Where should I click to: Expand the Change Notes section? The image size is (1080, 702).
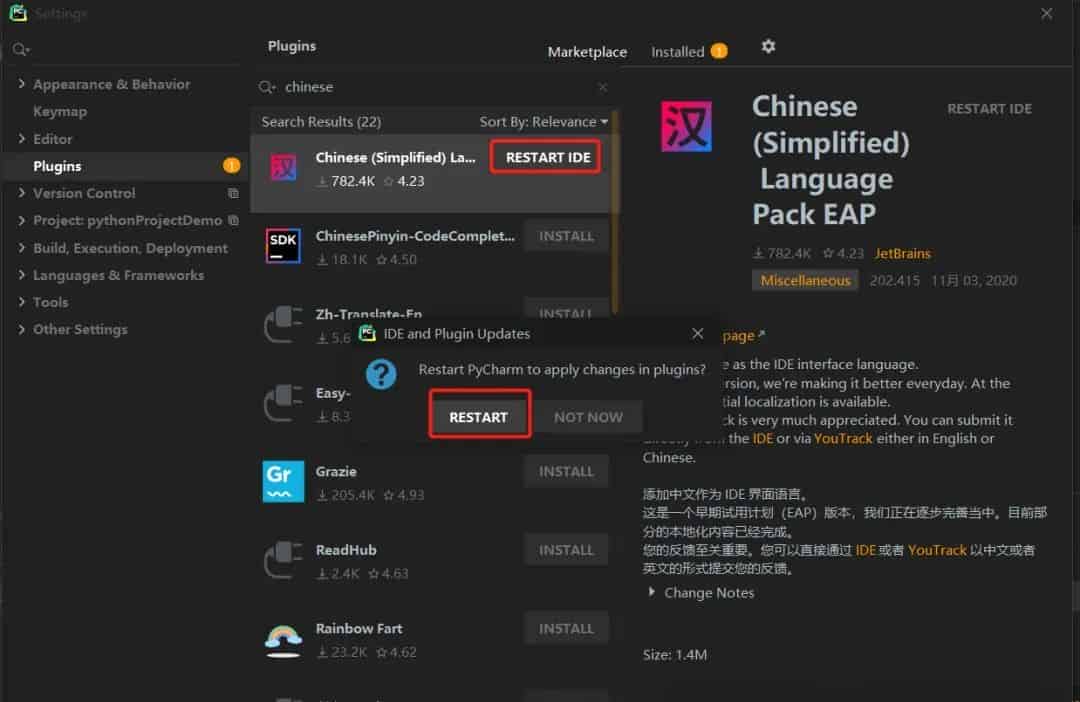[x=653, y=592]
